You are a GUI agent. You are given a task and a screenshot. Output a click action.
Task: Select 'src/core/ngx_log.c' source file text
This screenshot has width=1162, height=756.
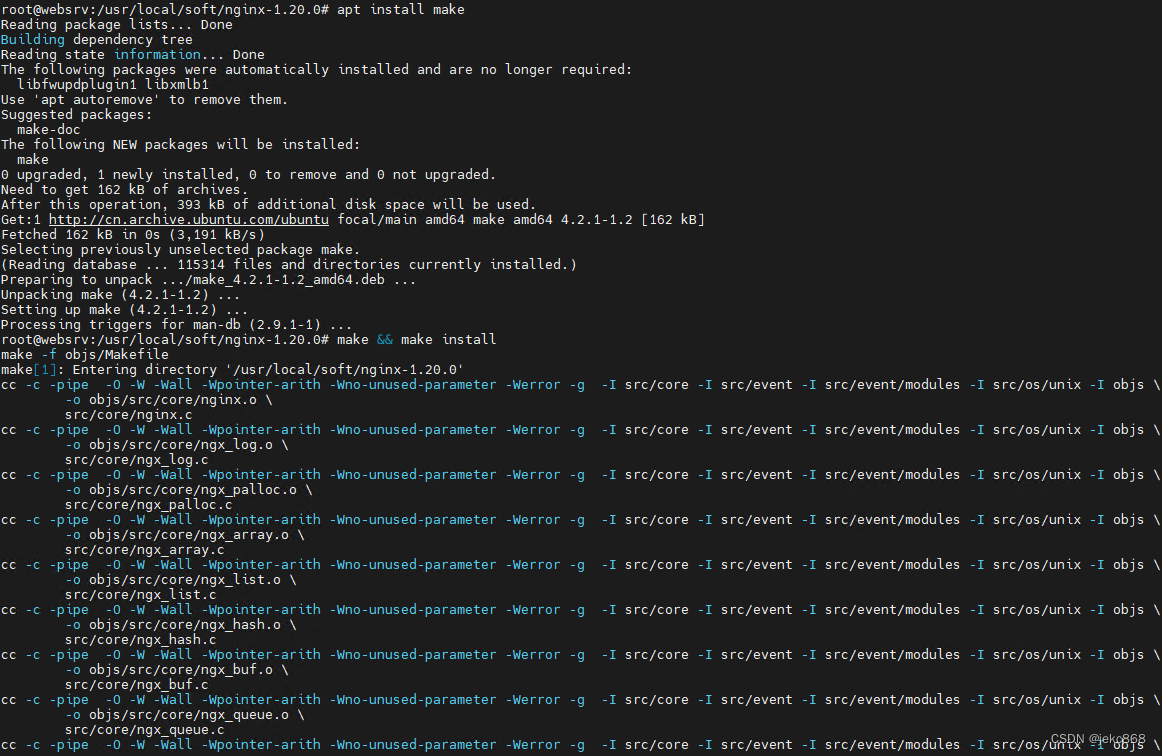pos(136,460)
